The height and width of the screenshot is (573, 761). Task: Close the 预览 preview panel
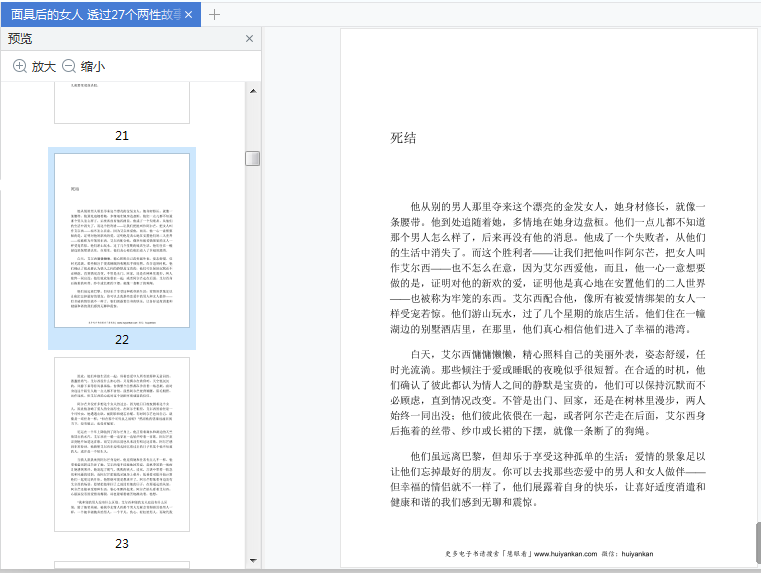[x=249, y=39]
